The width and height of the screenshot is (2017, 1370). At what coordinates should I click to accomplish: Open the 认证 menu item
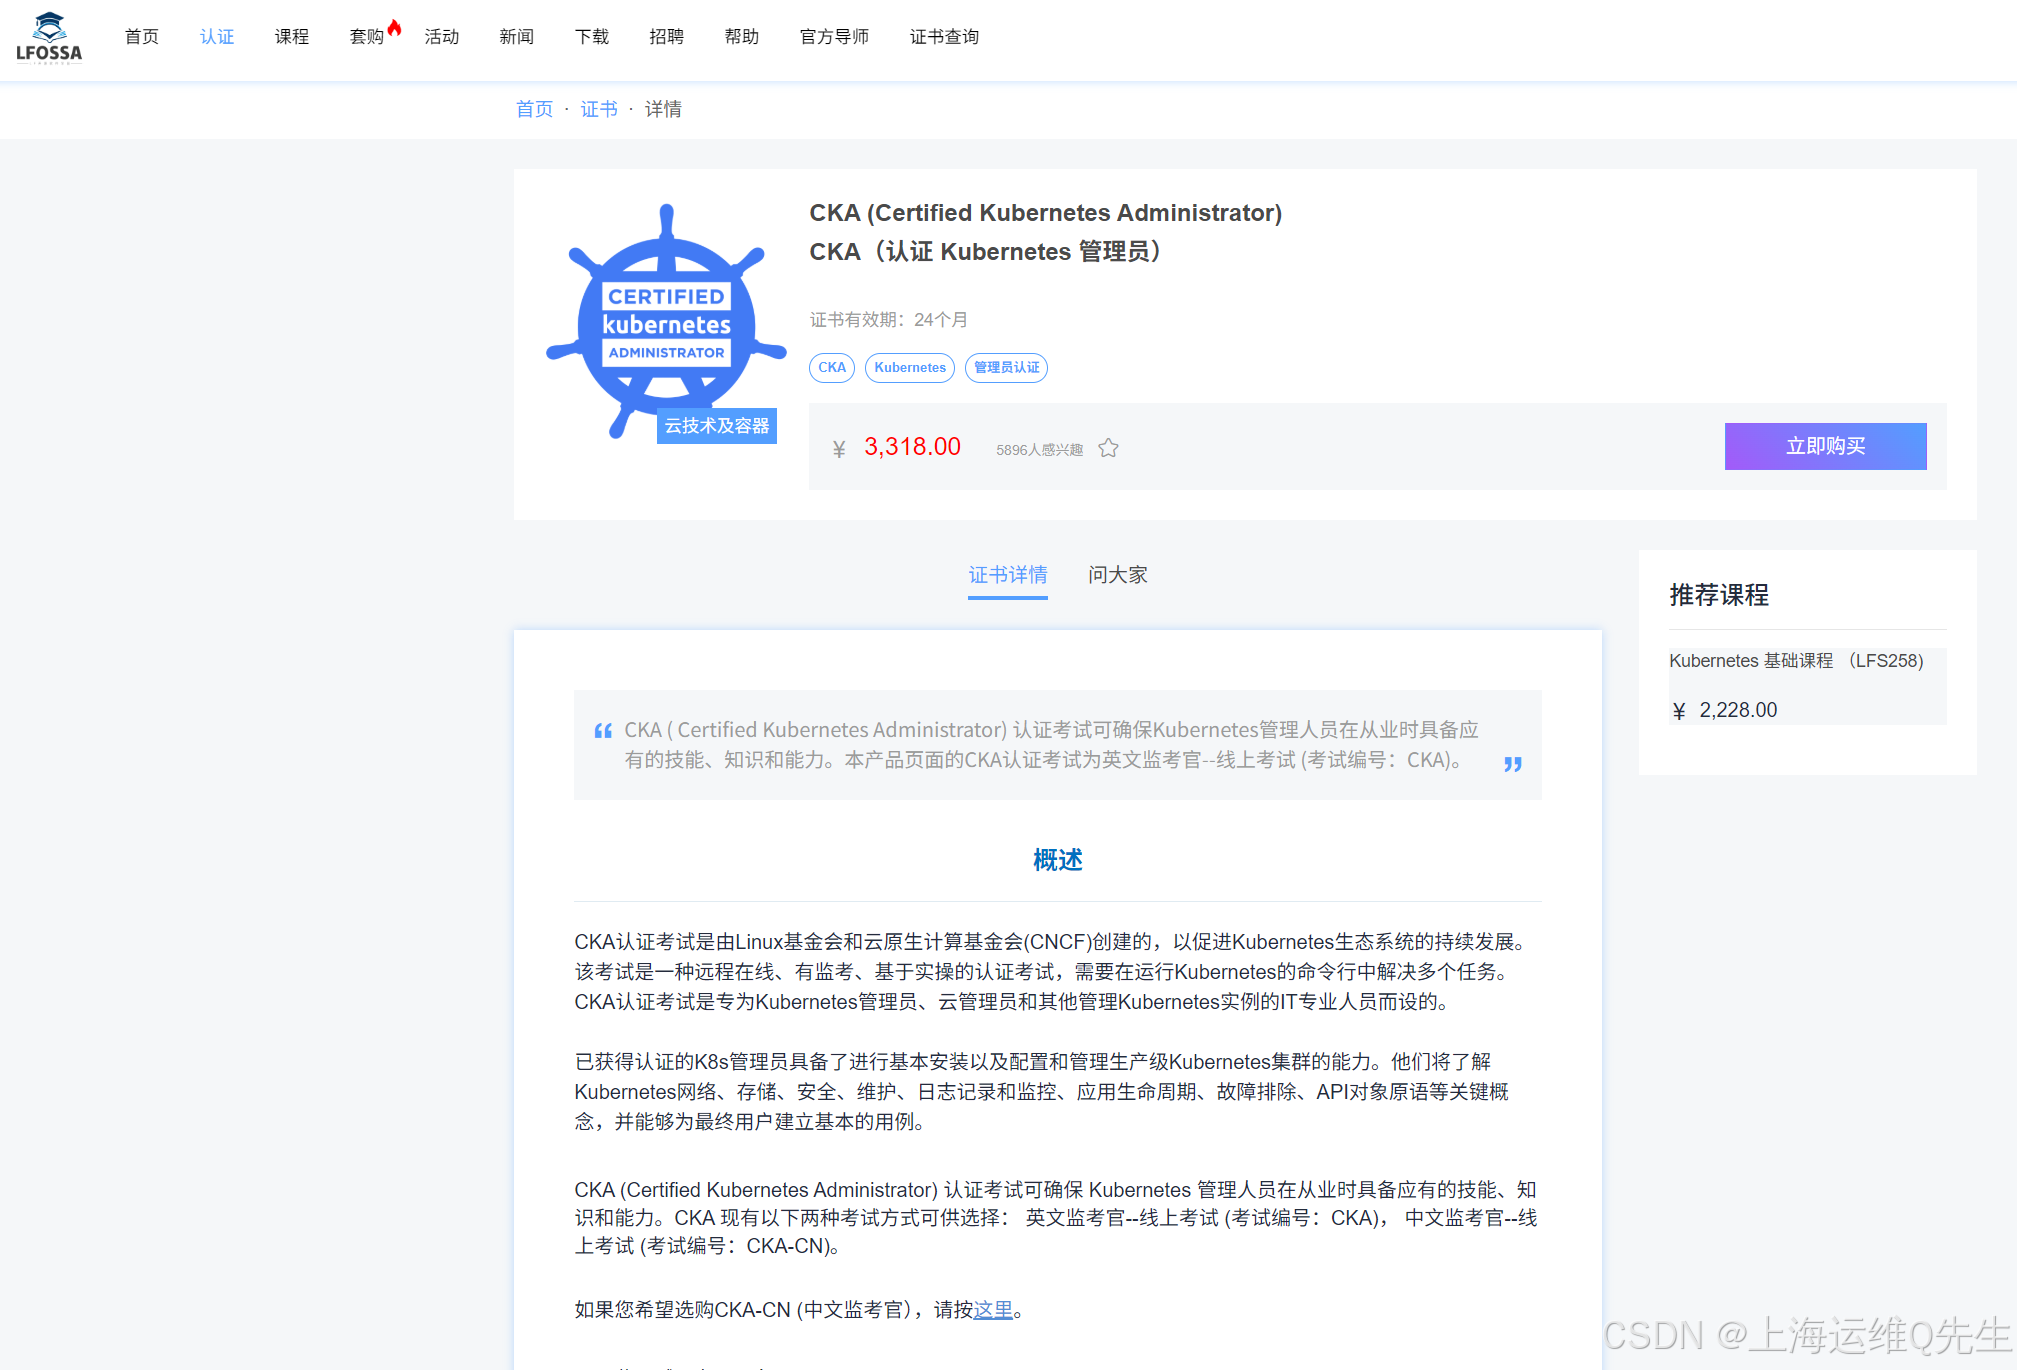[x=217, y=37]
